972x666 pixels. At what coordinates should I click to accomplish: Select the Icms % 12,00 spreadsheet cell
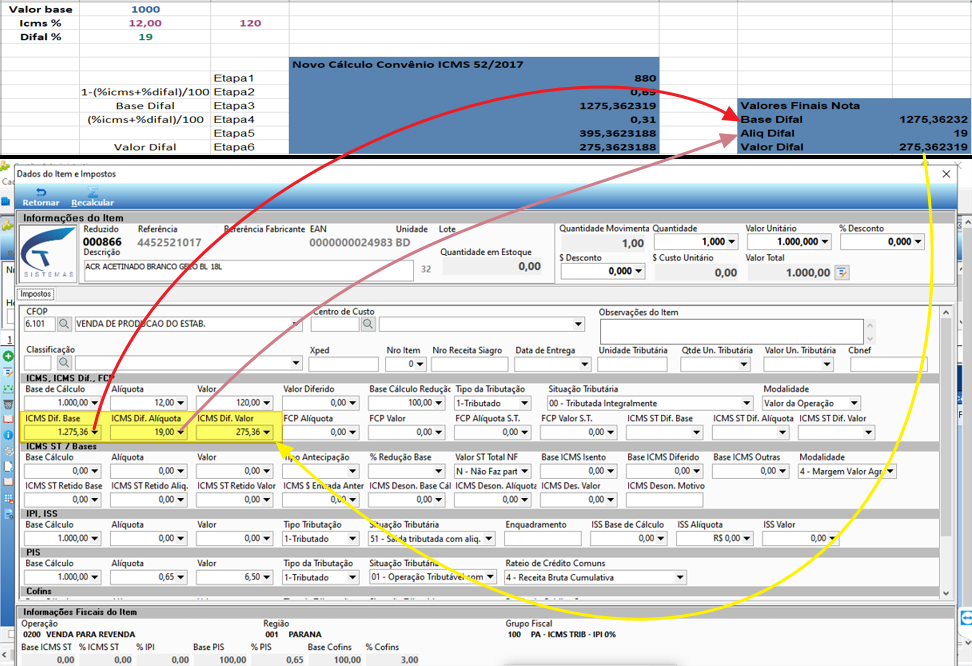pos(145,23)
